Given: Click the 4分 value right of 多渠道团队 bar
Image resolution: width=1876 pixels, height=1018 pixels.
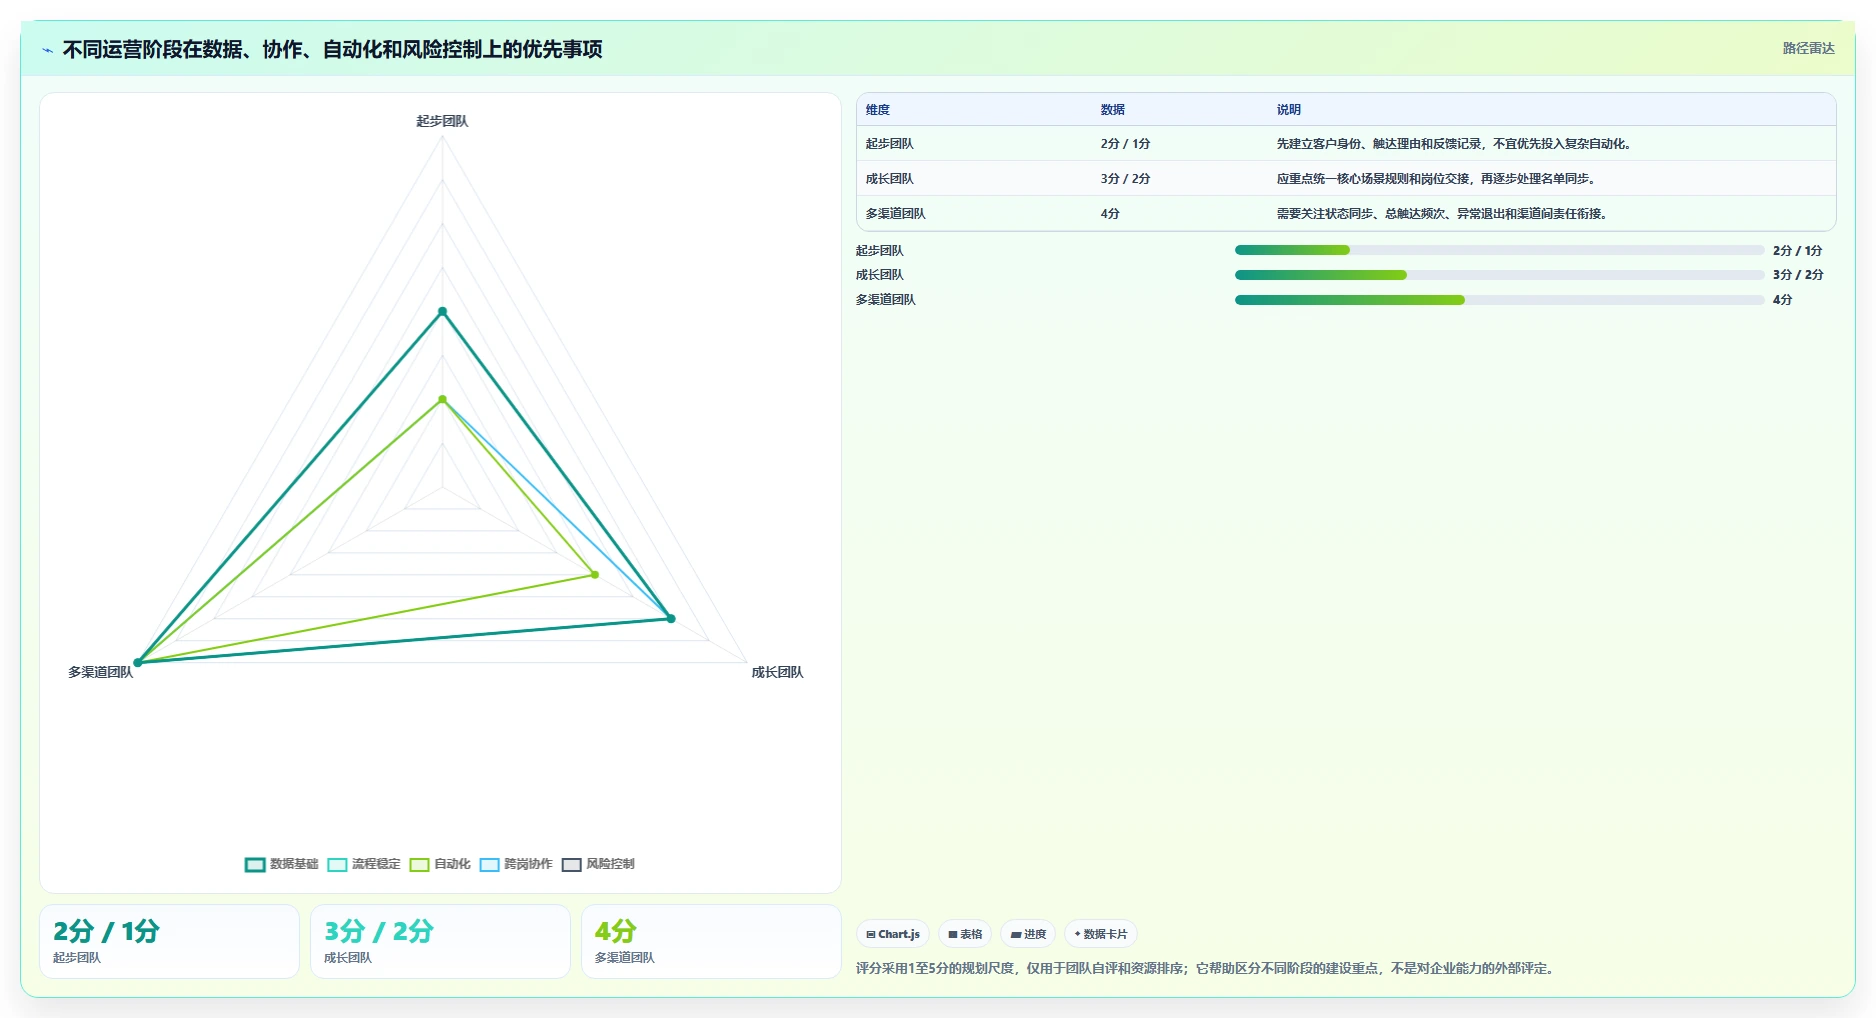Looking at the screenshot, I should 1782,300.
